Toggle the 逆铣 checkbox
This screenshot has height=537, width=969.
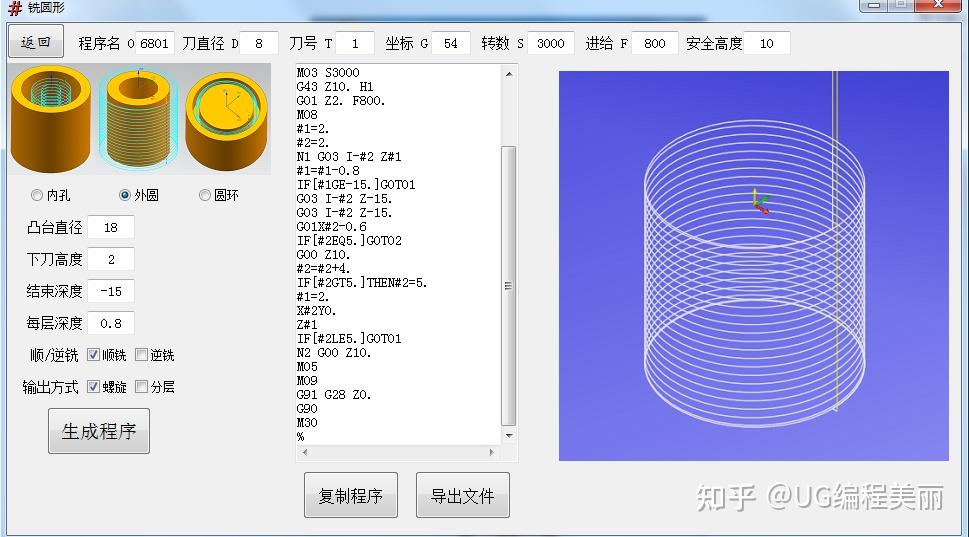pyautogui.click(x=142, y=355)
